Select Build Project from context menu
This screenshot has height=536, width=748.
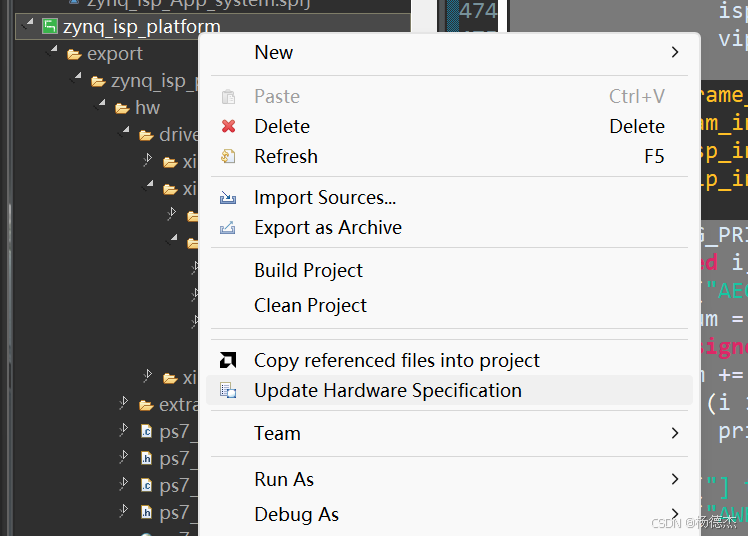pos(308,270)
